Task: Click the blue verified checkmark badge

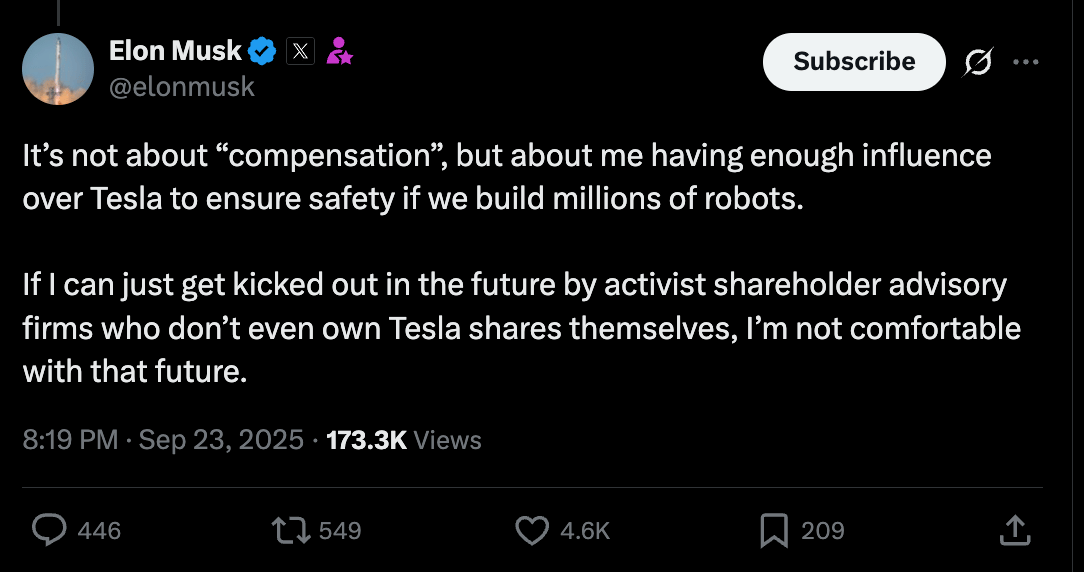Action: 264,50
